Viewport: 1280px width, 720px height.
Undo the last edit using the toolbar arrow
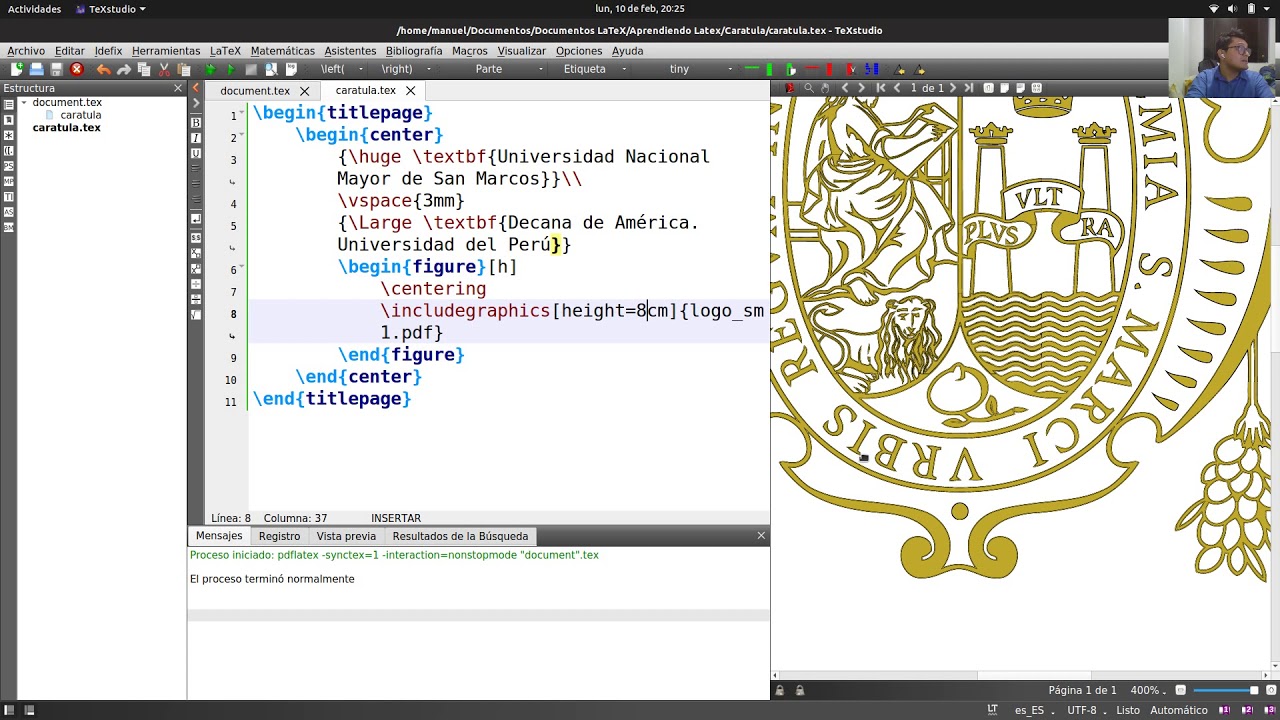tap(103, 69)
